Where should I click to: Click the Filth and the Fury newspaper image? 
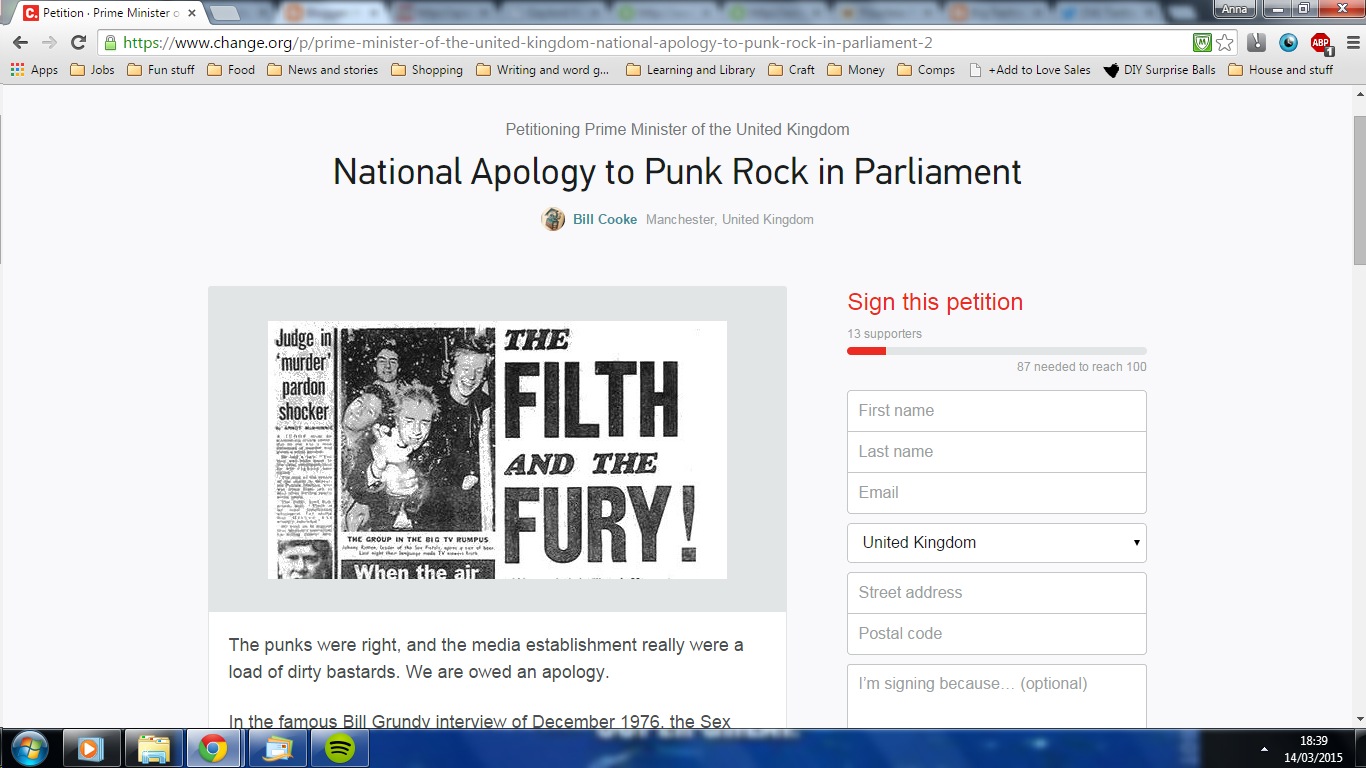(x=497, y=450)
